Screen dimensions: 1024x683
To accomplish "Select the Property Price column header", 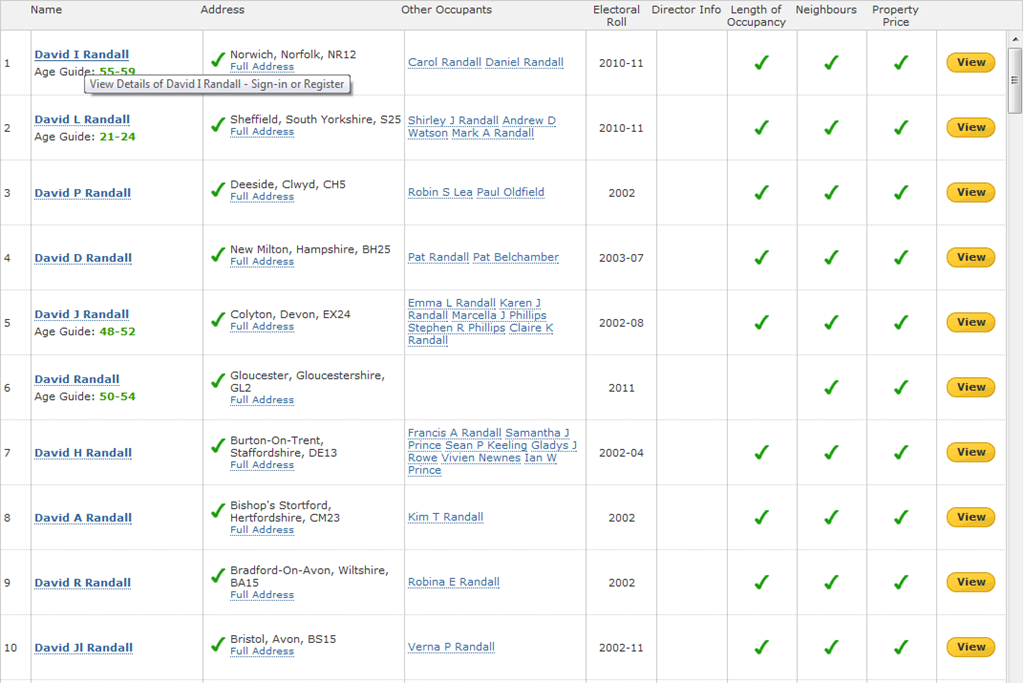I will pyautogui.click(x=895, y=16).
